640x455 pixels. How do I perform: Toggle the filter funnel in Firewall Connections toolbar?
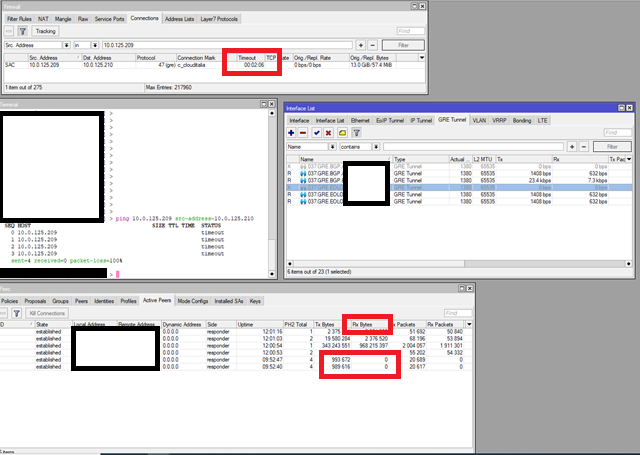[23, 31]
